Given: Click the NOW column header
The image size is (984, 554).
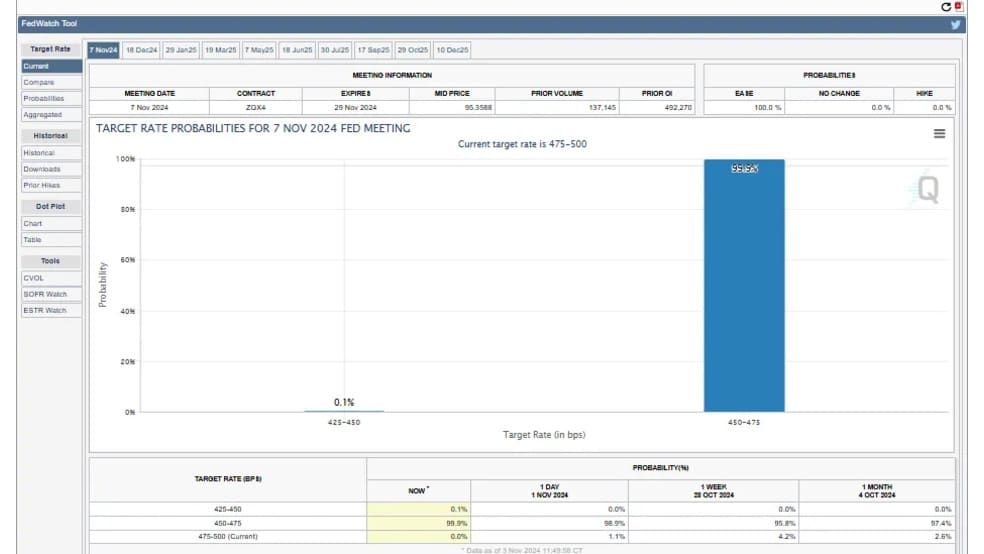Looking at the screenshot, I should coord(419,491).
